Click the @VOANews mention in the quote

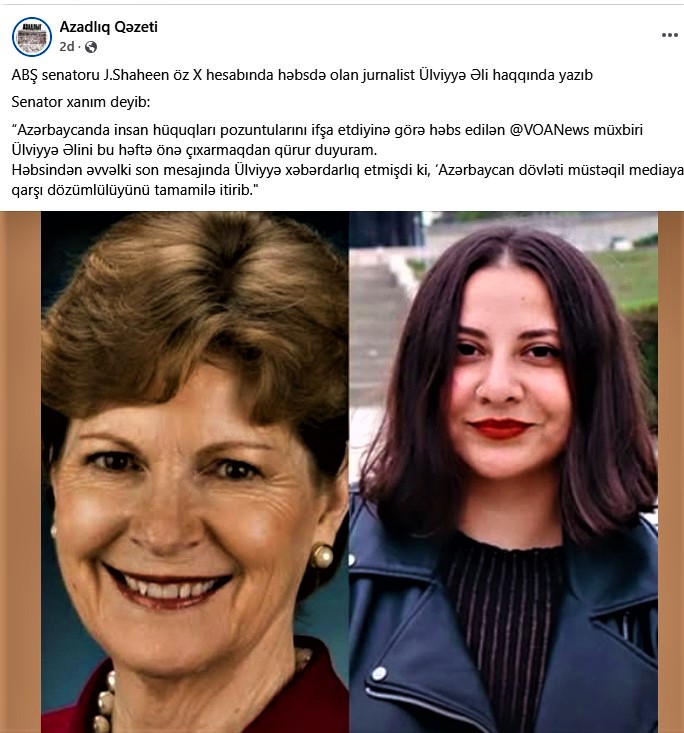click(549, 129)
